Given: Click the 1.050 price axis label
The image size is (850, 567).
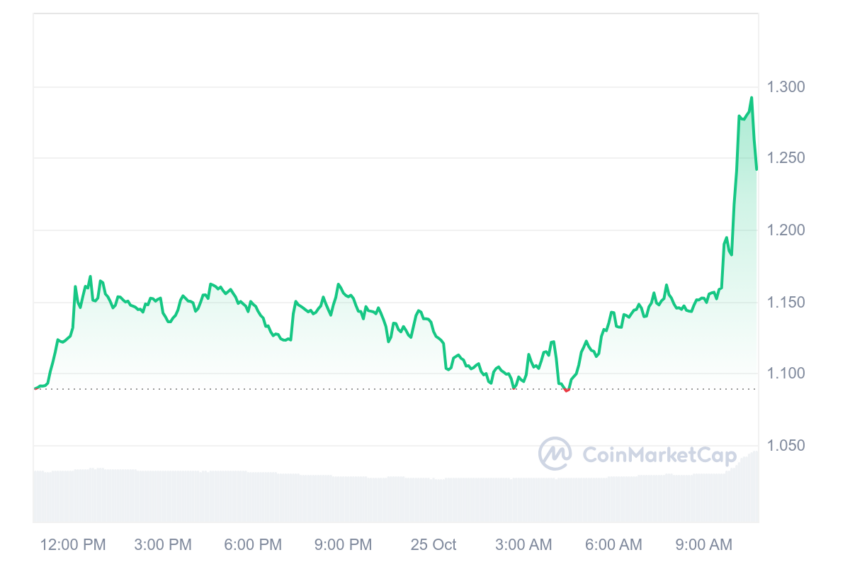Looking at the screenshot, I should coord(785,445).
